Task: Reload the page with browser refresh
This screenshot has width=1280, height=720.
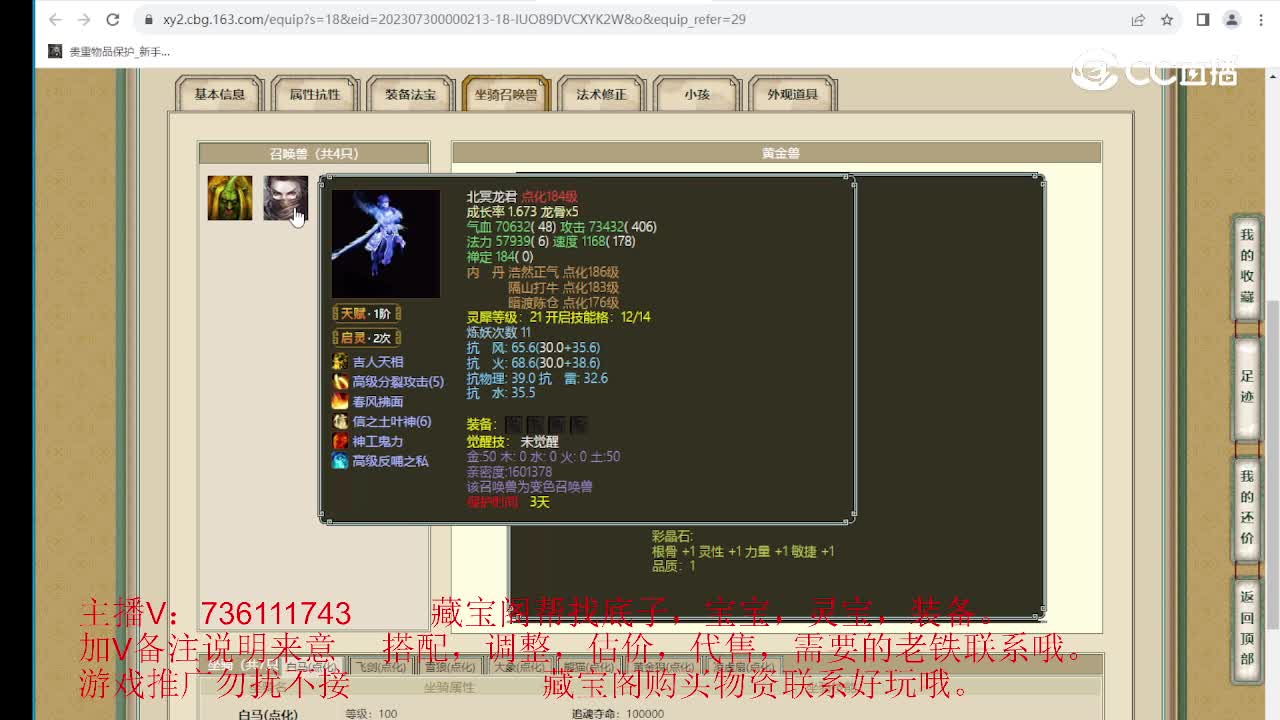Action: [x=113, y=20]
